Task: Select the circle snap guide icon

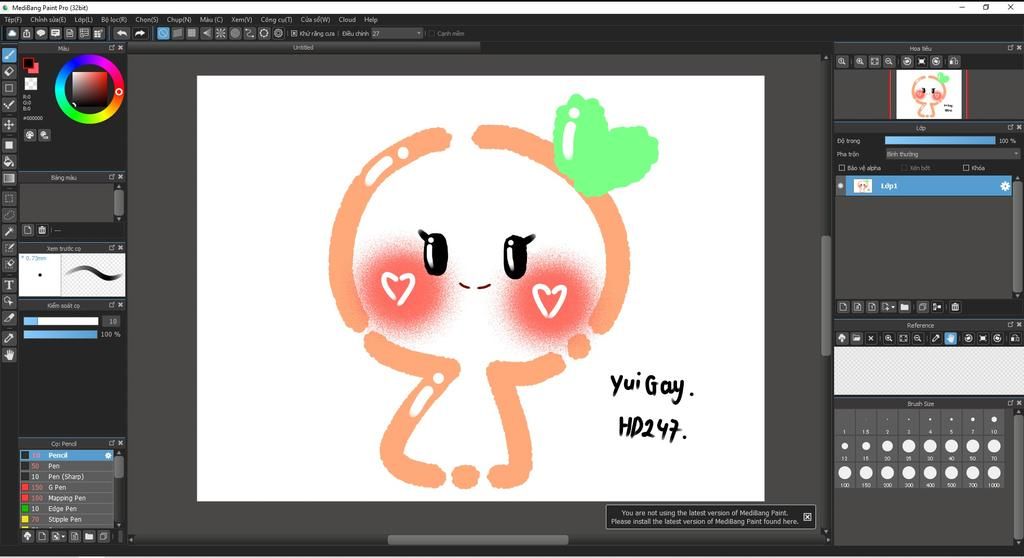Action: (x=235, y=33)
